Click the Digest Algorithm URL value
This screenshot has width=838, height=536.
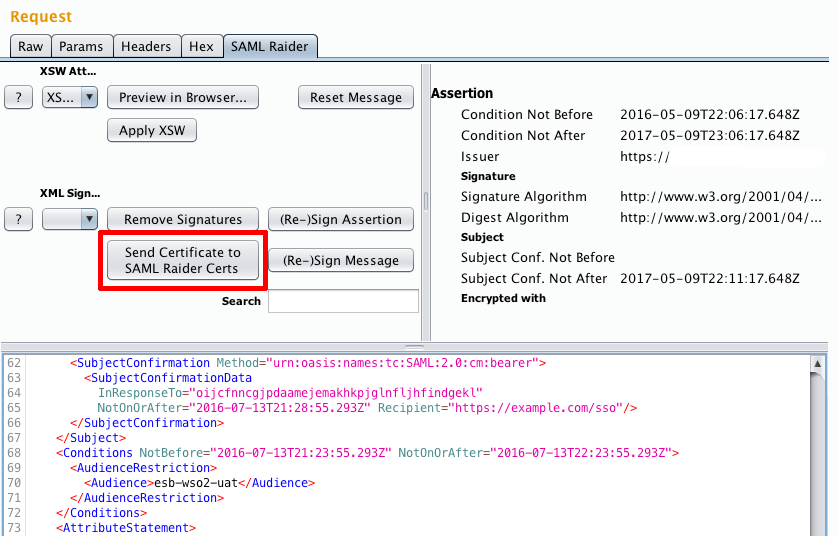point(720,217)
